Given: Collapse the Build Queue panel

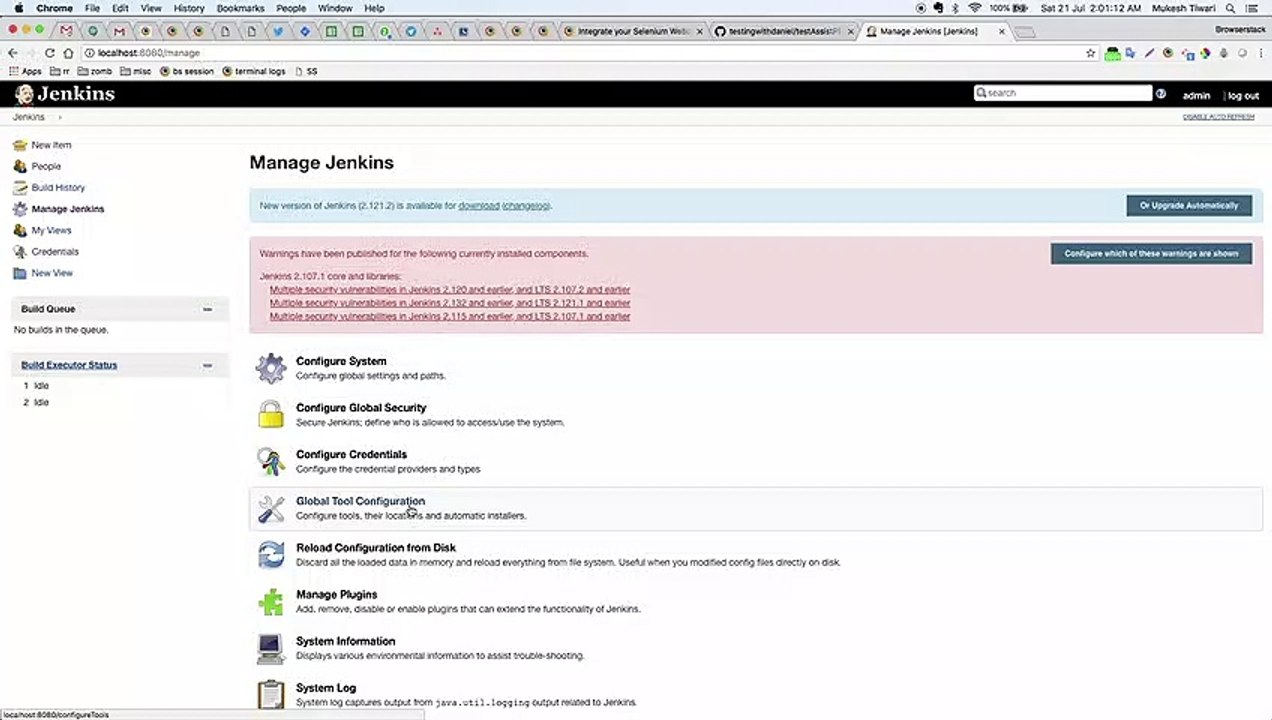Looking at the screenshot, I should click(207, 309).
